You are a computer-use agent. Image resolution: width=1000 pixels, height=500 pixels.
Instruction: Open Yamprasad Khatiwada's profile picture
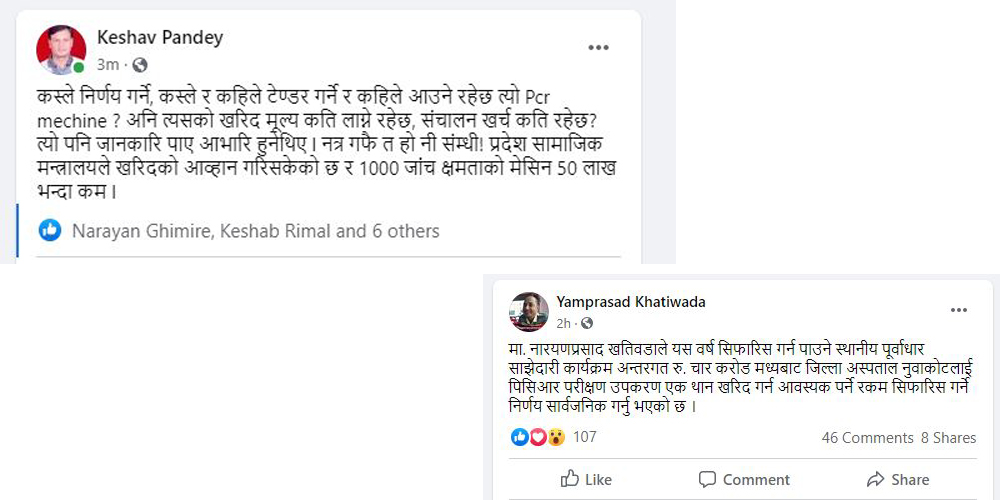pyautogui.click(x=529, y=311)
